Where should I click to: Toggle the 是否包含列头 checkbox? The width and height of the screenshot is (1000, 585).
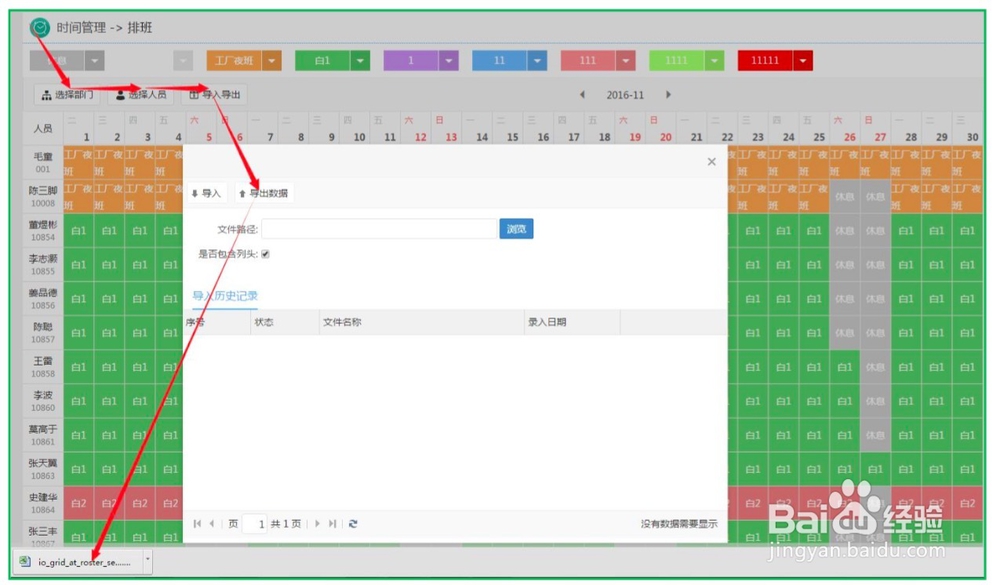pyautogui.click(x=265, y=254)
